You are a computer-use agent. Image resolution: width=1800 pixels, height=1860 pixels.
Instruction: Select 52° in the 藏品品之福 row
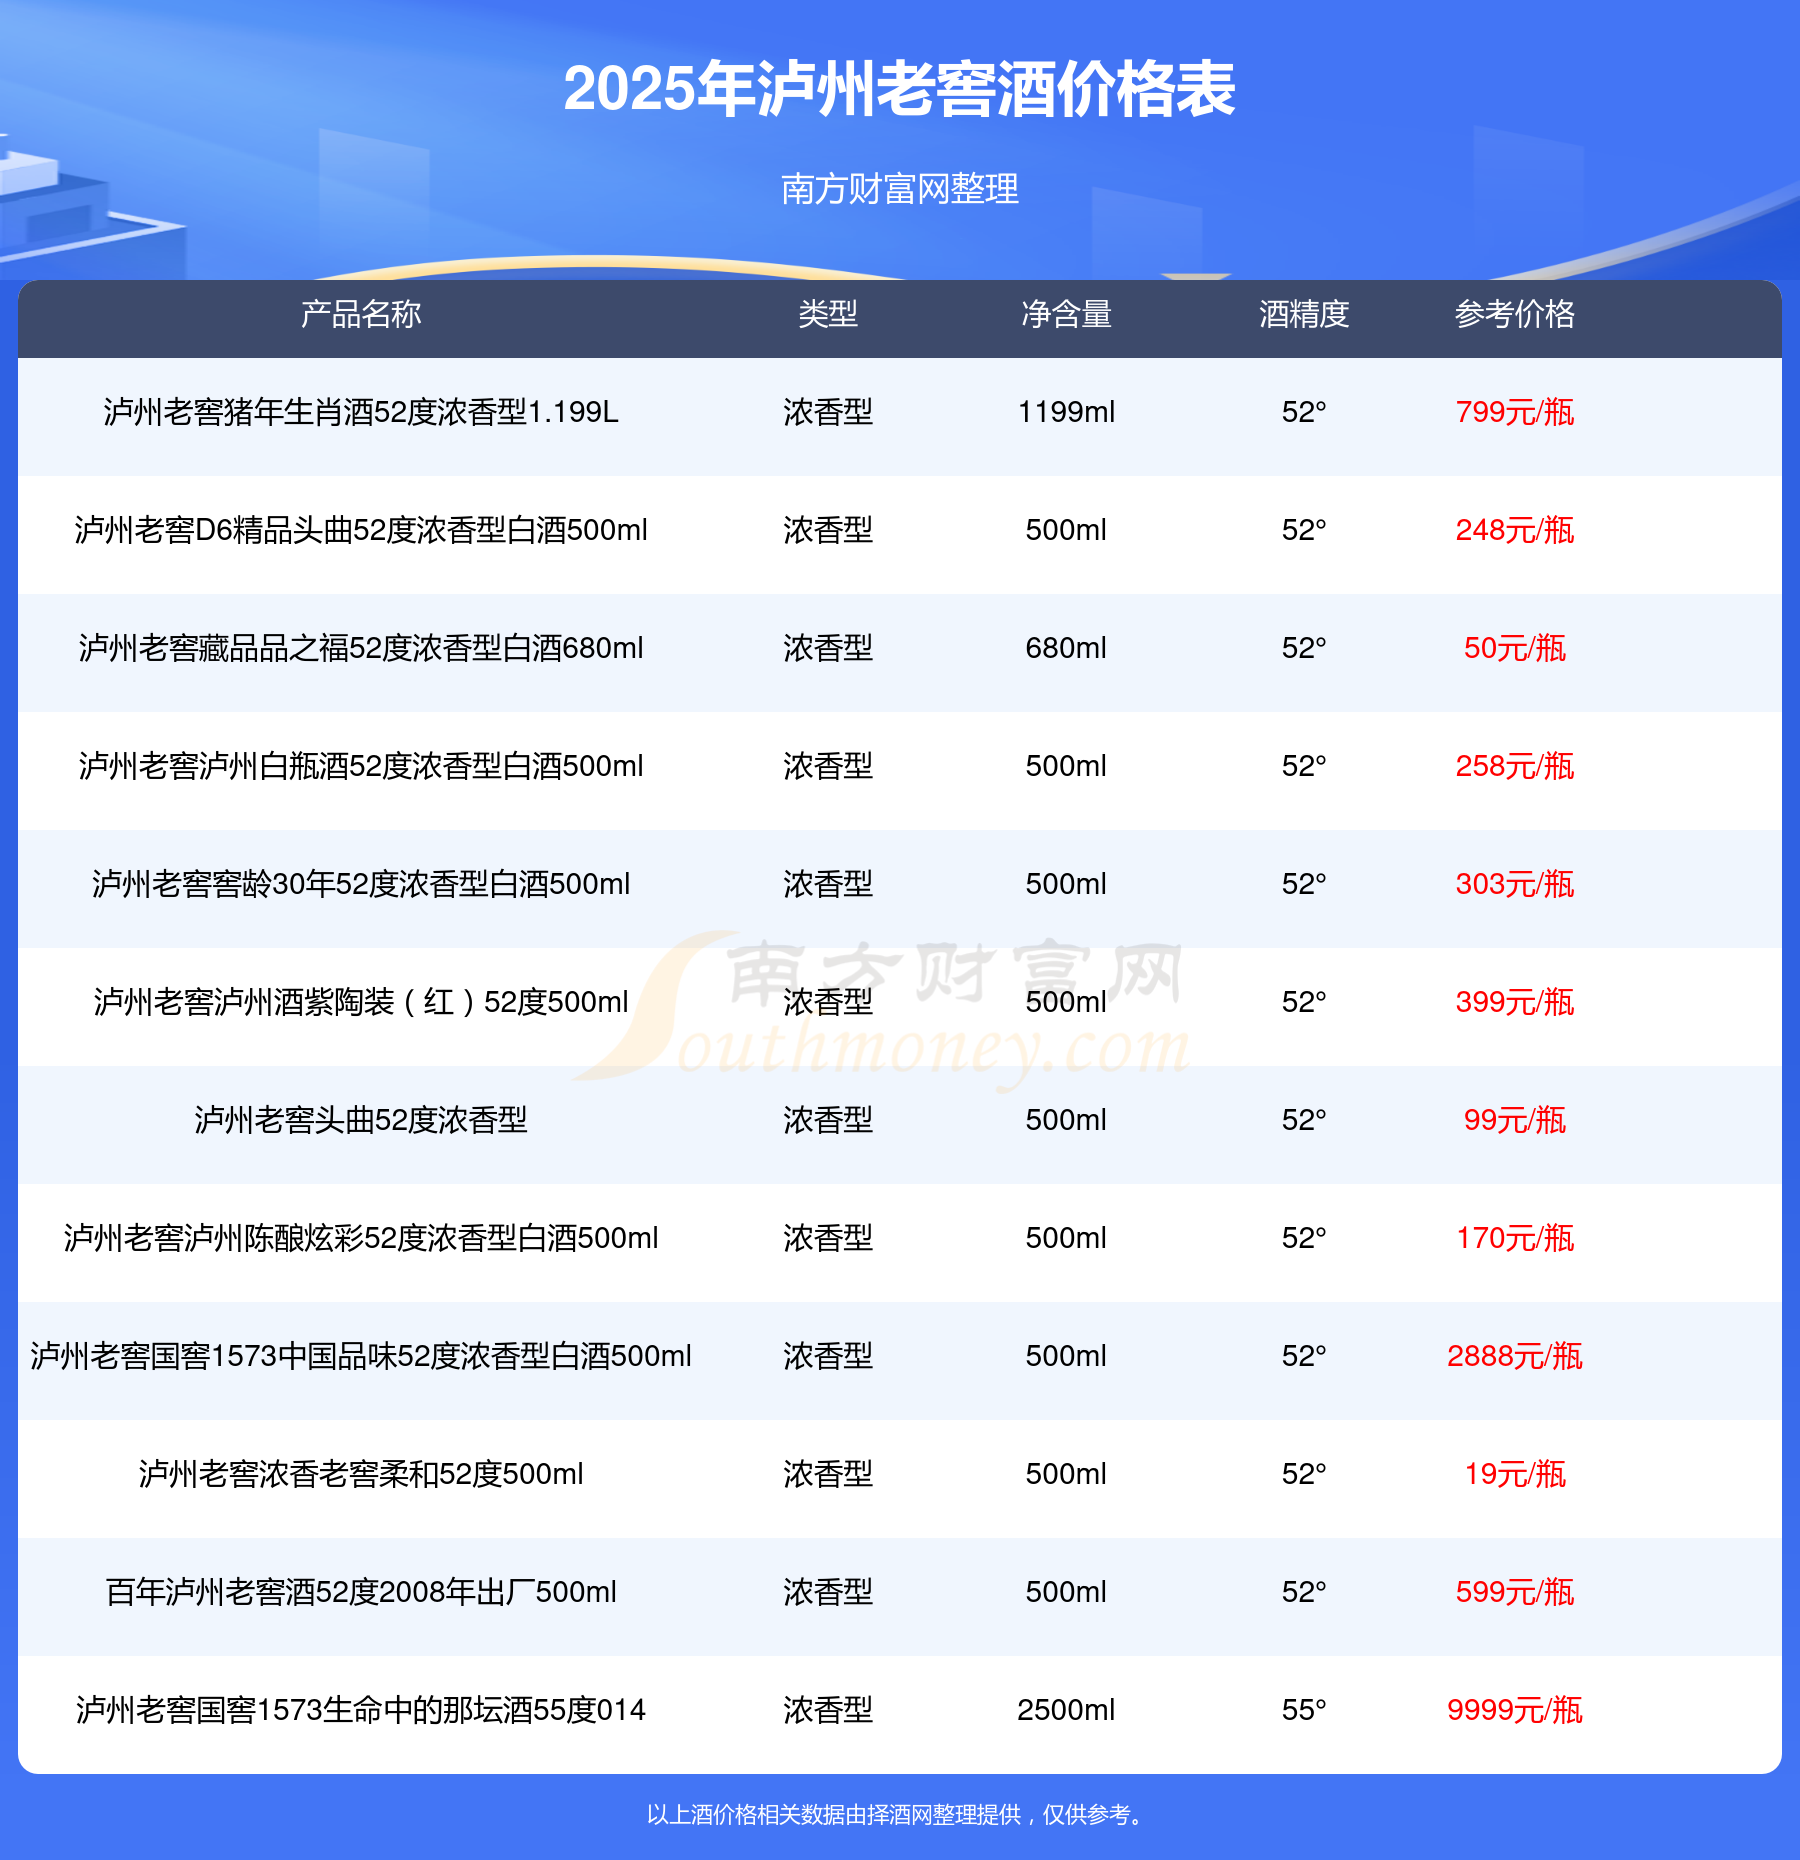(1304, 648)
